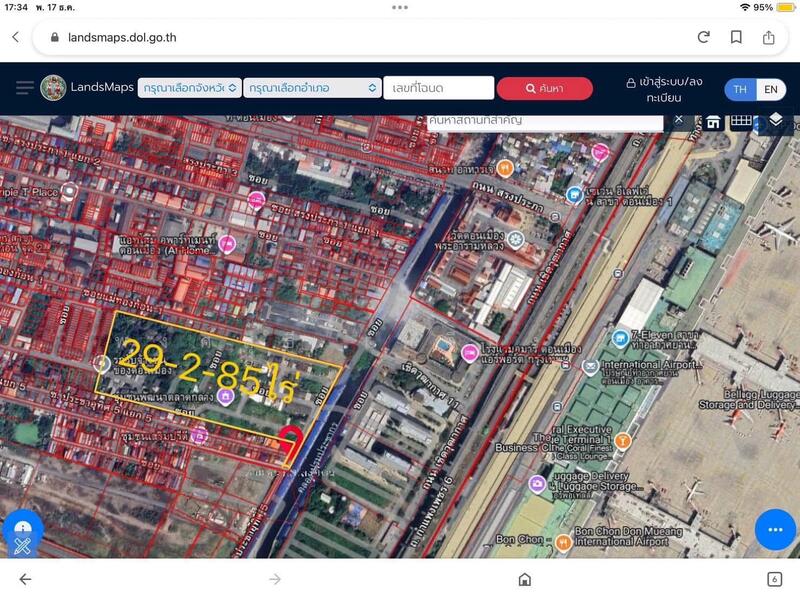
Task: Share page using browser share icon
Action: pyautogui.click(x=768, y=37)
